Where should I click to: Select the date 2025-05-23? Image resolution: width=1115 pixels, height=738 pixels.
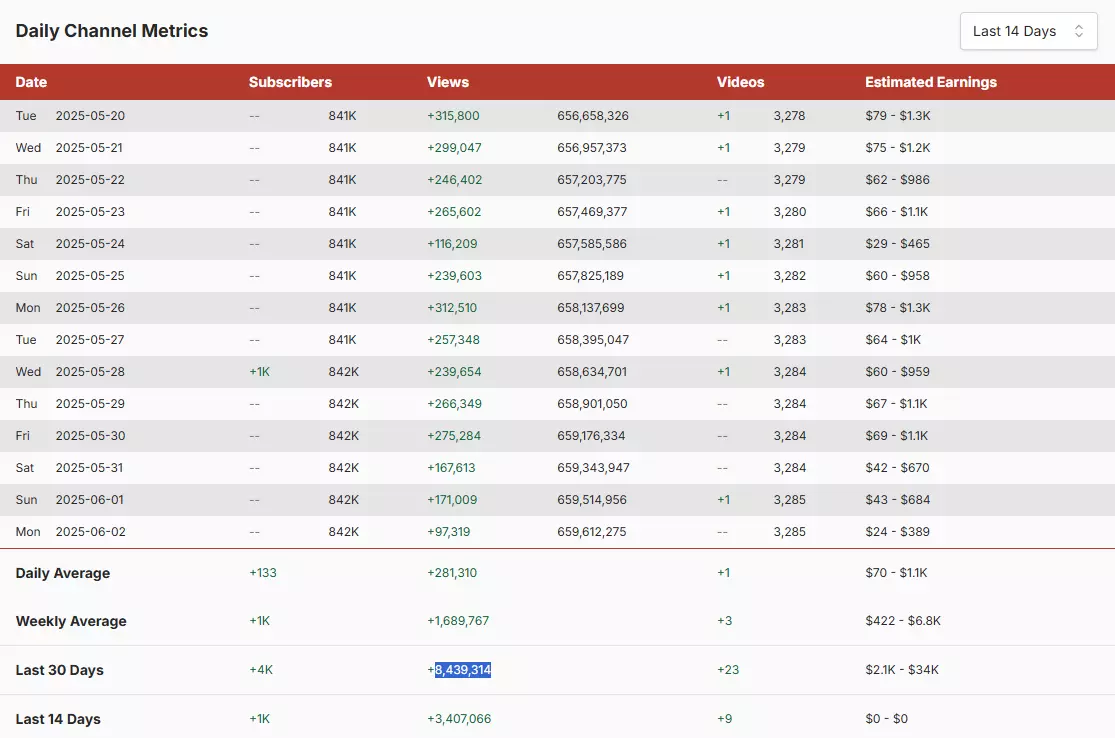(x=90, y=212)
